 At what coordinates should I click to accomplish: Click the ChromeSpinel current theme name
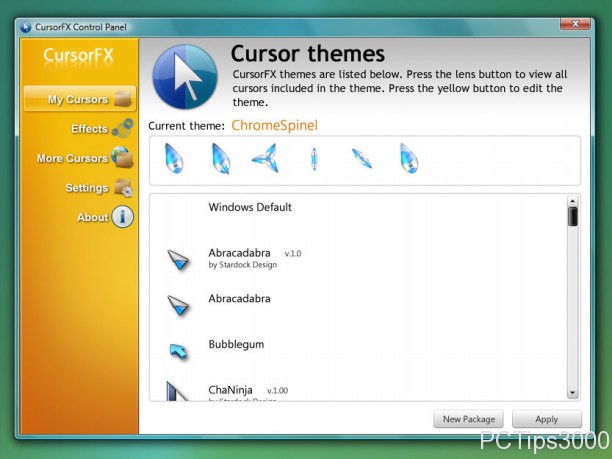[x=274, y=125]
